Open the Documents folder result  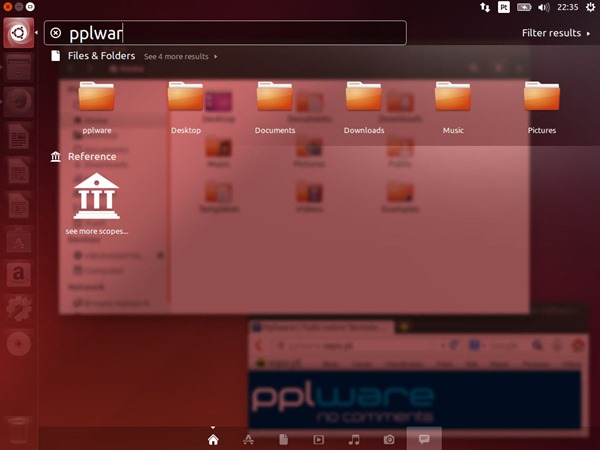tap(275, 107)
